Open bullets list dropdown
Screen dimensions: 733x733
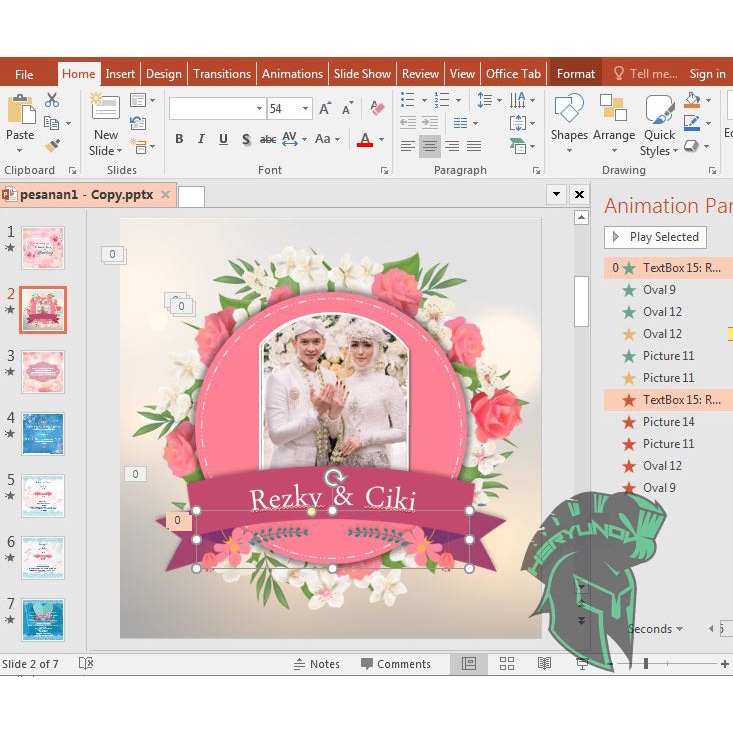coord(424,100)
